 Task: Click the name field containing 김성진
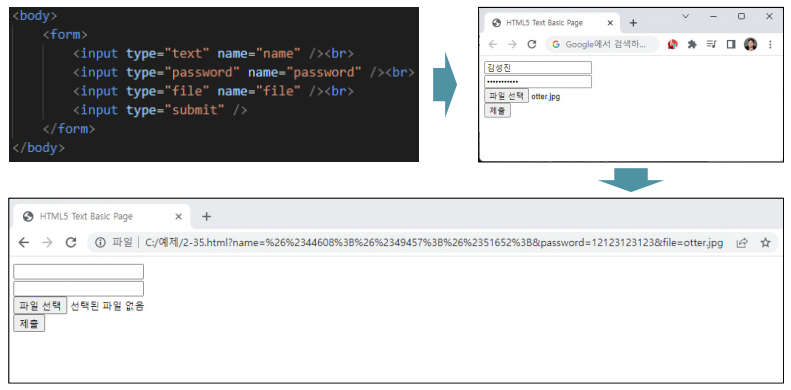pos(538,68)
